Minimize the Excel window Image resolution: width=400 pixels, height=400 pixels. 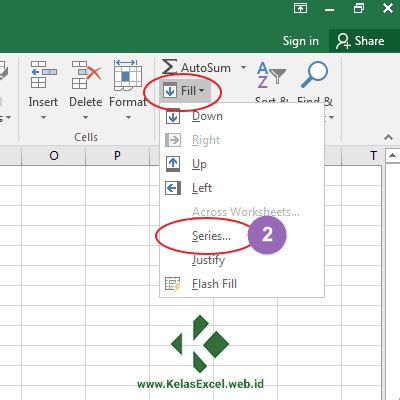point(330,10)
